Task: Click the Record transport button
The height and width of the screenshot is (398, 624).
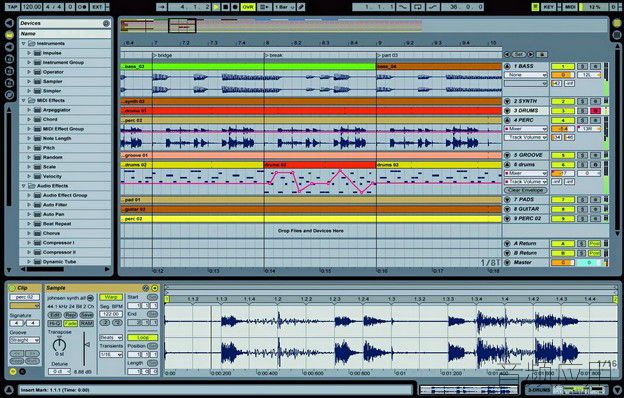Action: pyautogui.click(x=235, y=7)
